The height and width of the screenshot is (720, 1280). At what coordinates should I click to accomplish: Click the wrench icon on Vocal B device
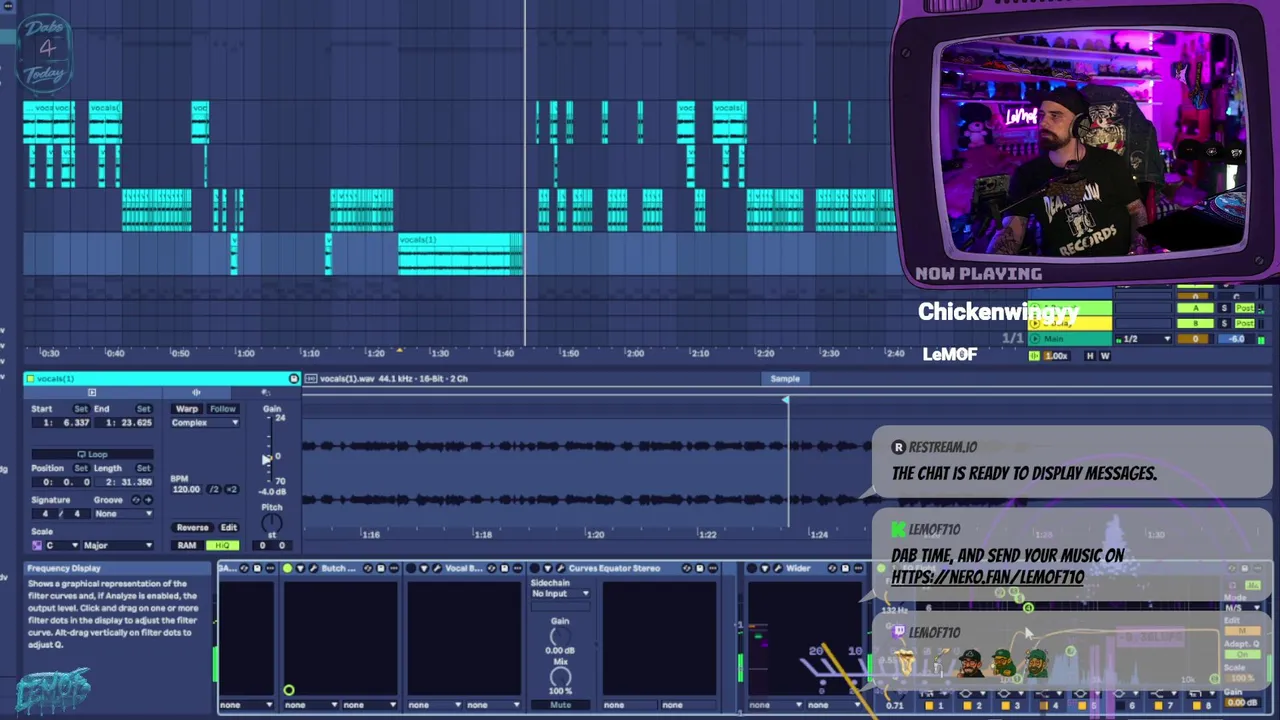(437, 568)
